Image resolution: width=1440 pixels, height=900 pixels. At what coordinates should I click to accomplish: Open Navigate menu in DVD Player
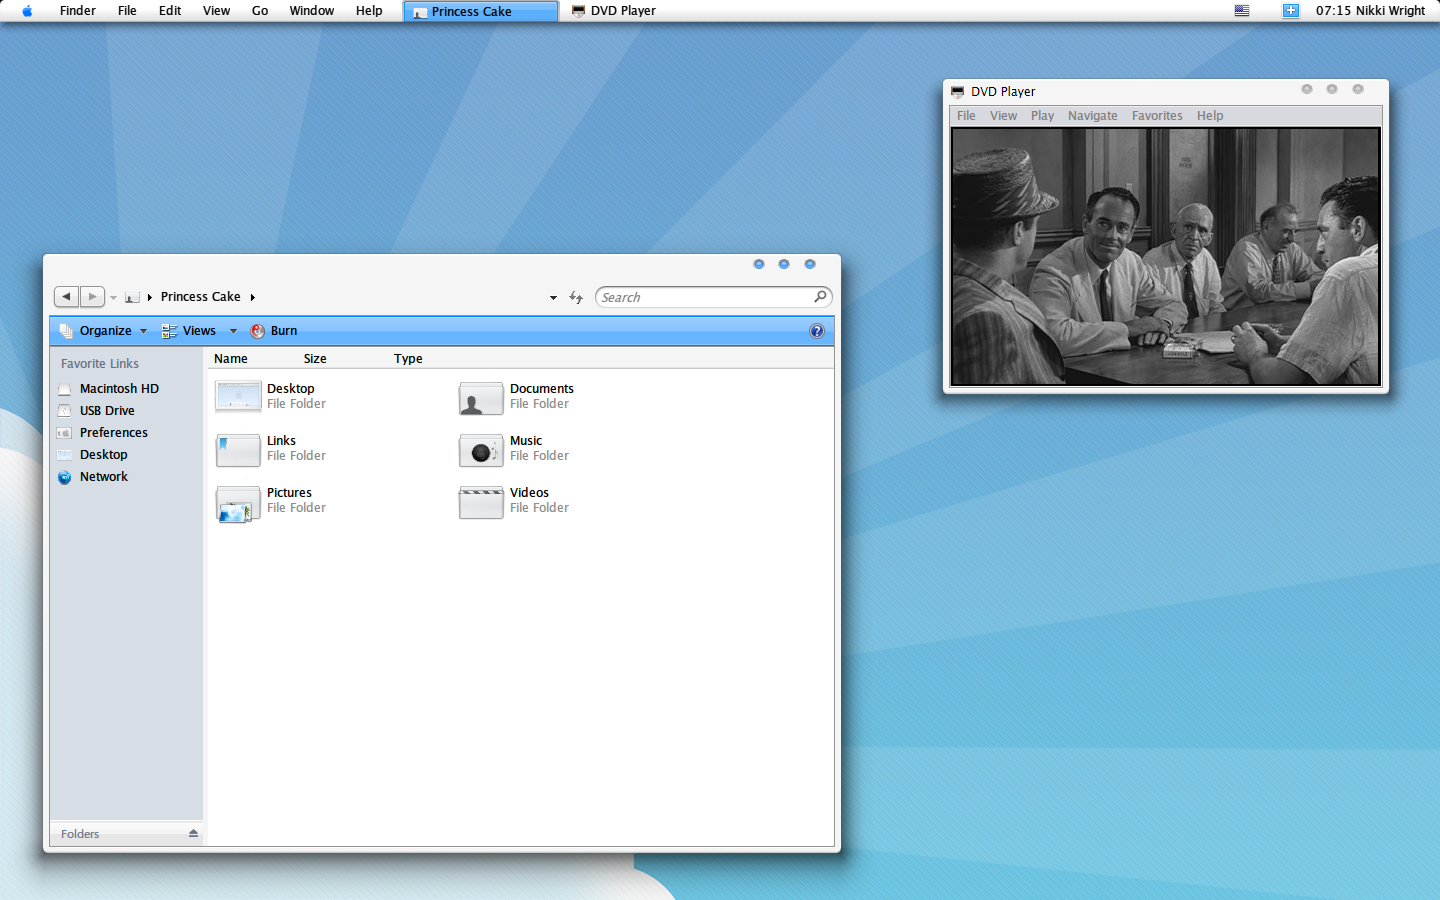tap(1092, 116)
